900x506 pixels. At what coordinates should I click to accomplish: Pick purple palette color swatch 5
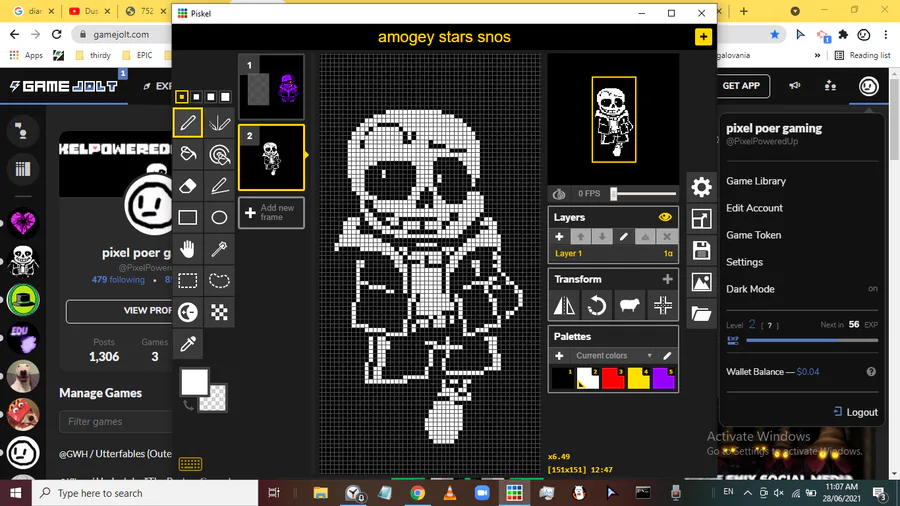[x=664, y=379]
